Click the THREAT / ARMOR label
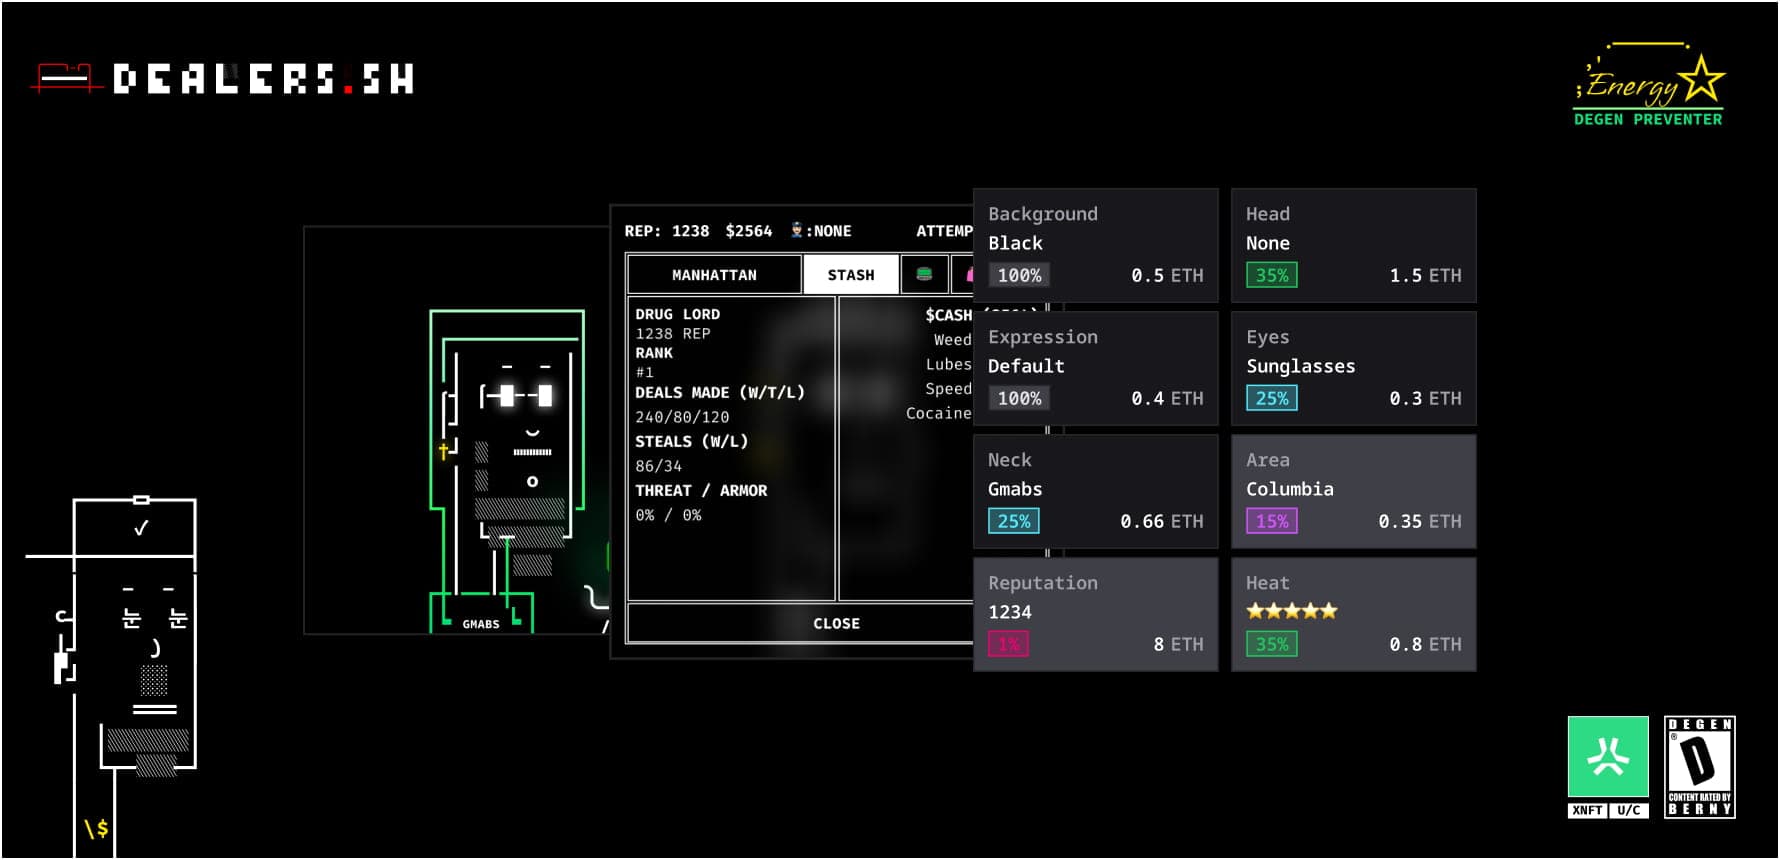 (x=701, y=490)
